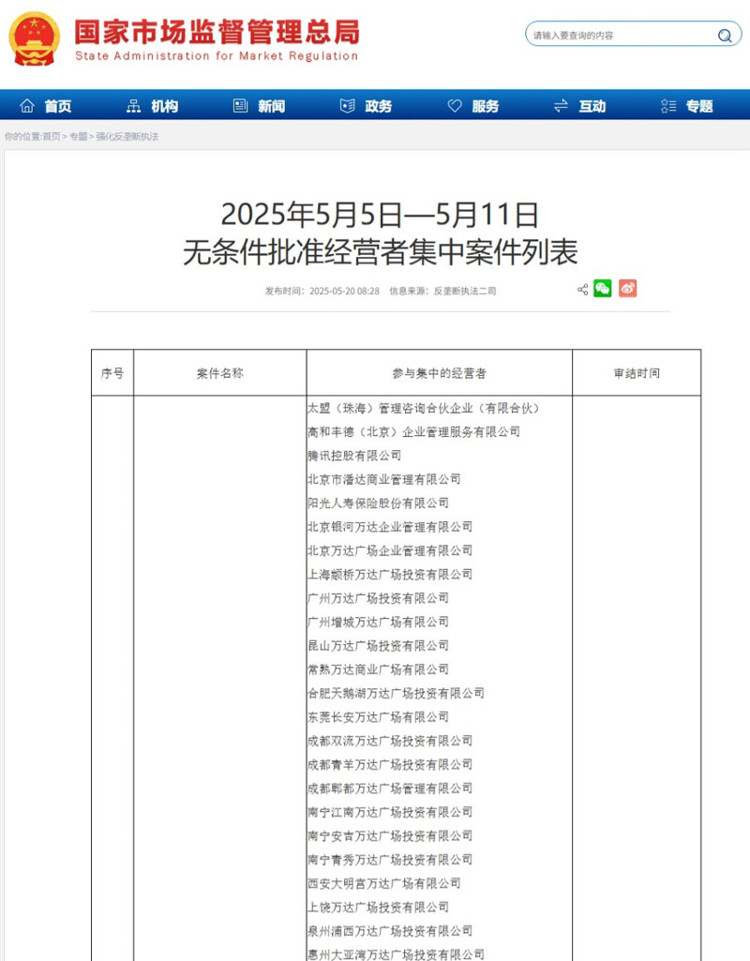Select row 成都青羊万达广场投资有限公司
This screenshot has width=750, height=961.
390,765
